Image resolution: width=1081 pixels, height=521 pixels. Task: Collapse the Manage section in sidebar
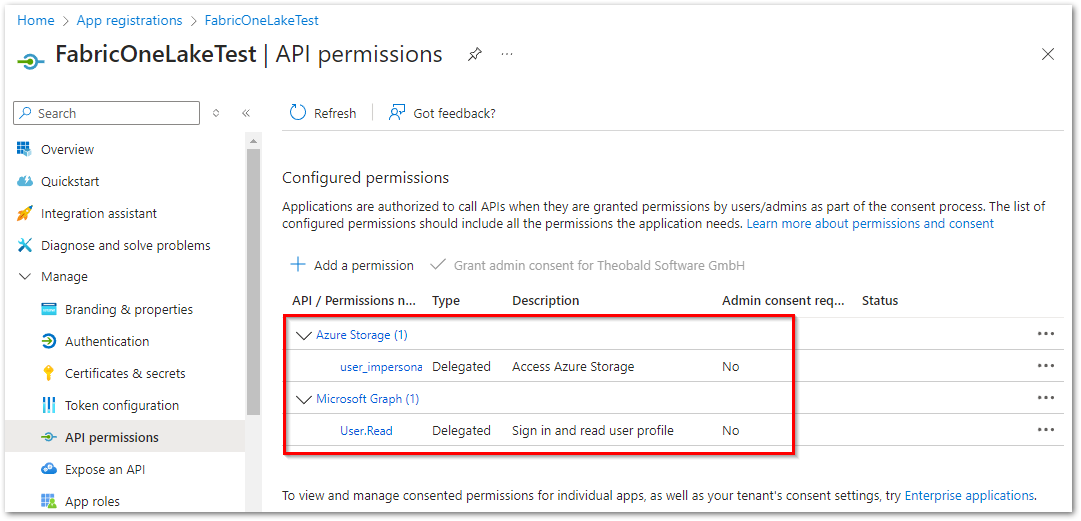(25, 276)
